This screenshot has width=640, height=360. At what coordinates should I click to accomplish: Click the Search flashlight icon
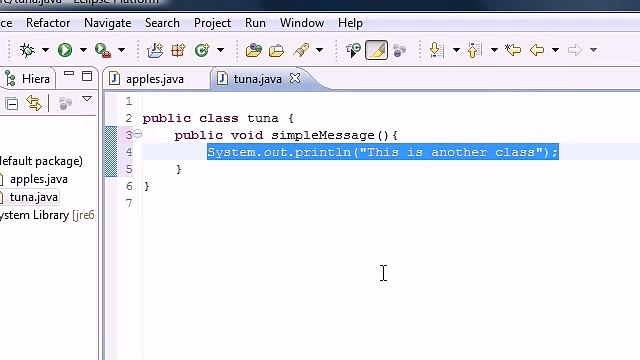[301, 50]
